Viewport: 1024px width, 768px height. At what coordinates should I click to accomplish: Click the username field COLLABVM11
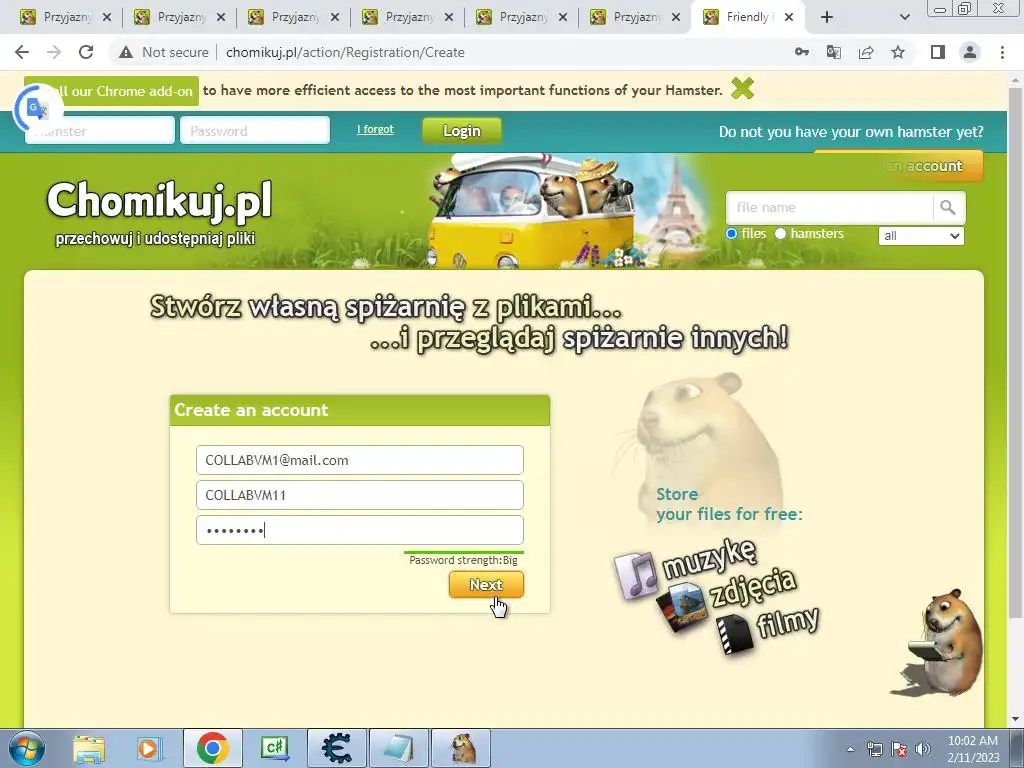(x=360, y=495)
